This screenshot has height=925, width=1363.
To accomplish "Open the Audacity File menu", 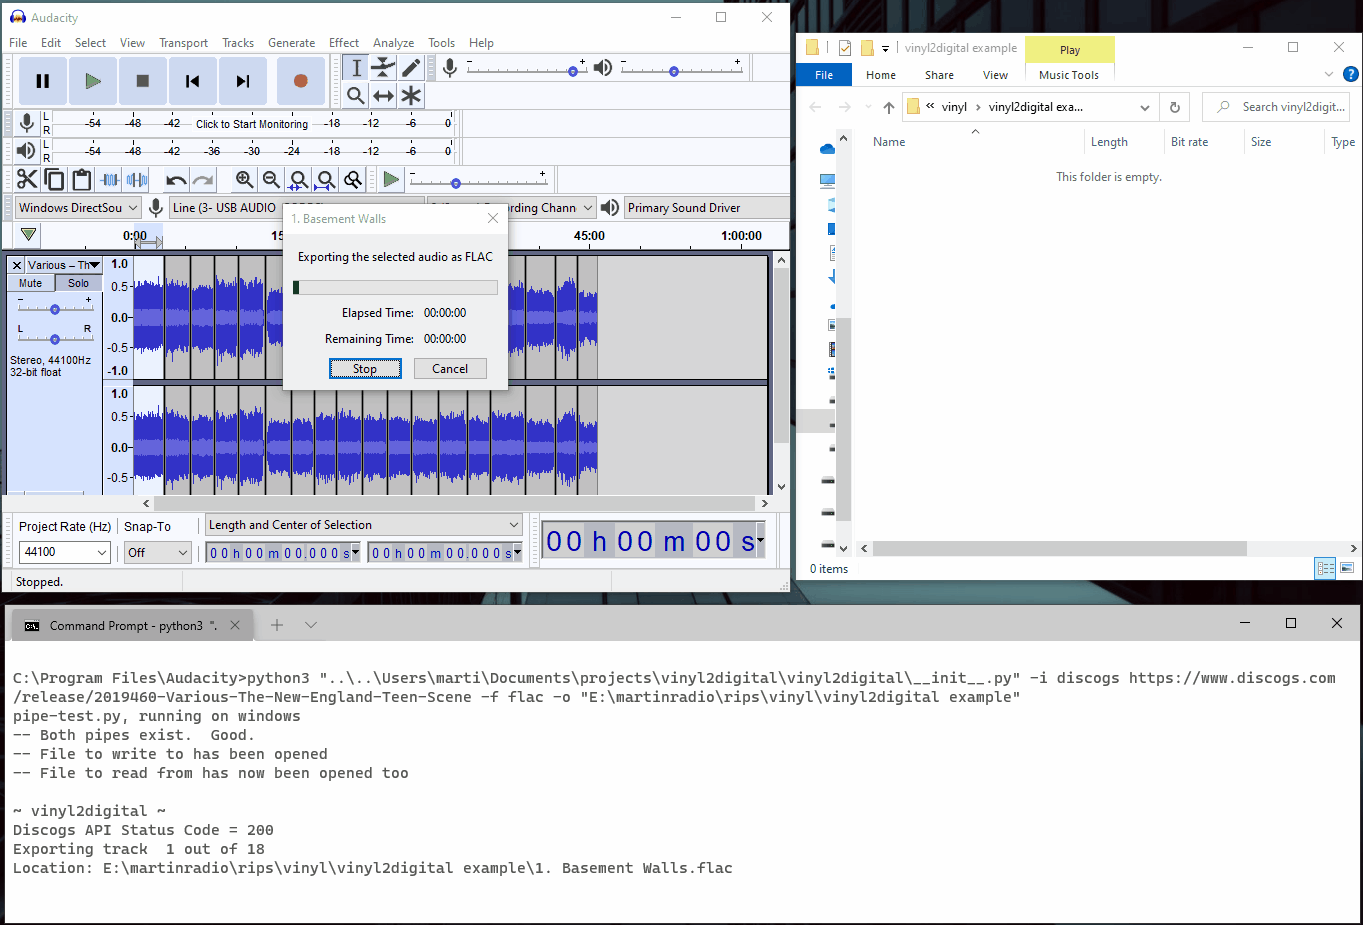I will point(18,43).
